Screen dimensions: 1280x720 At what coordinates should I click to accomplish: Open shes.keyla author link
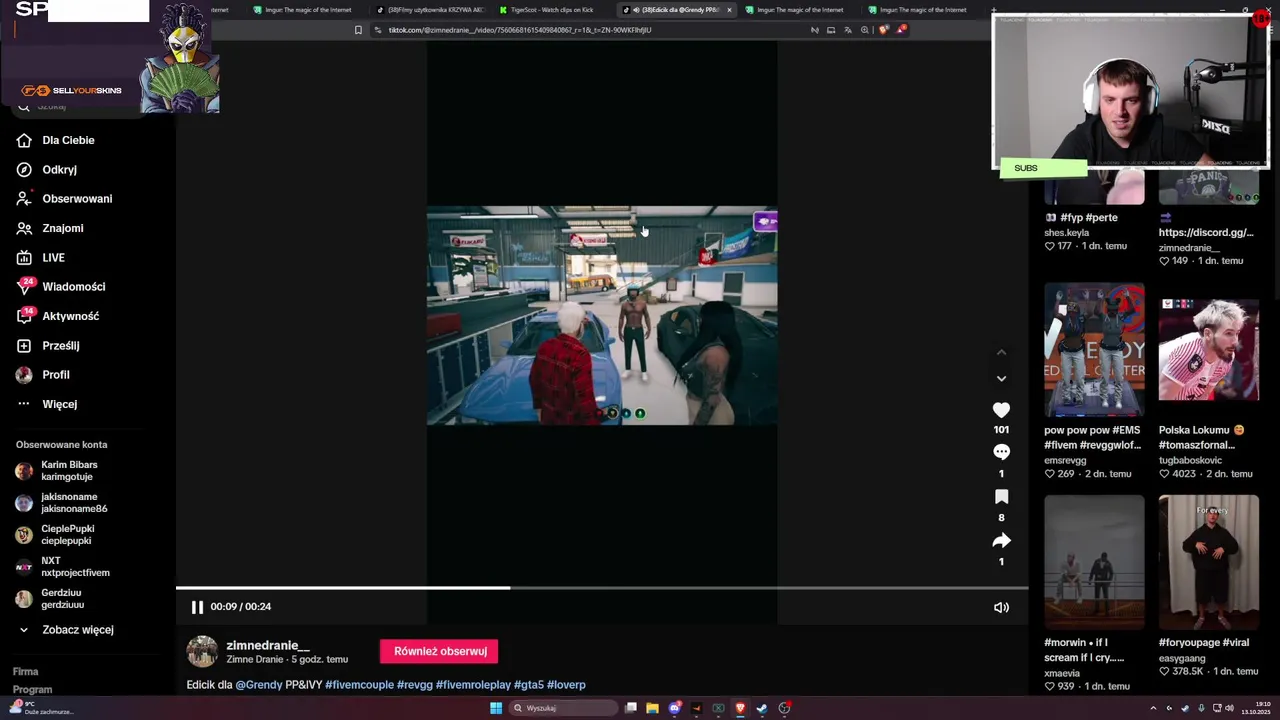pos(1066,233)
